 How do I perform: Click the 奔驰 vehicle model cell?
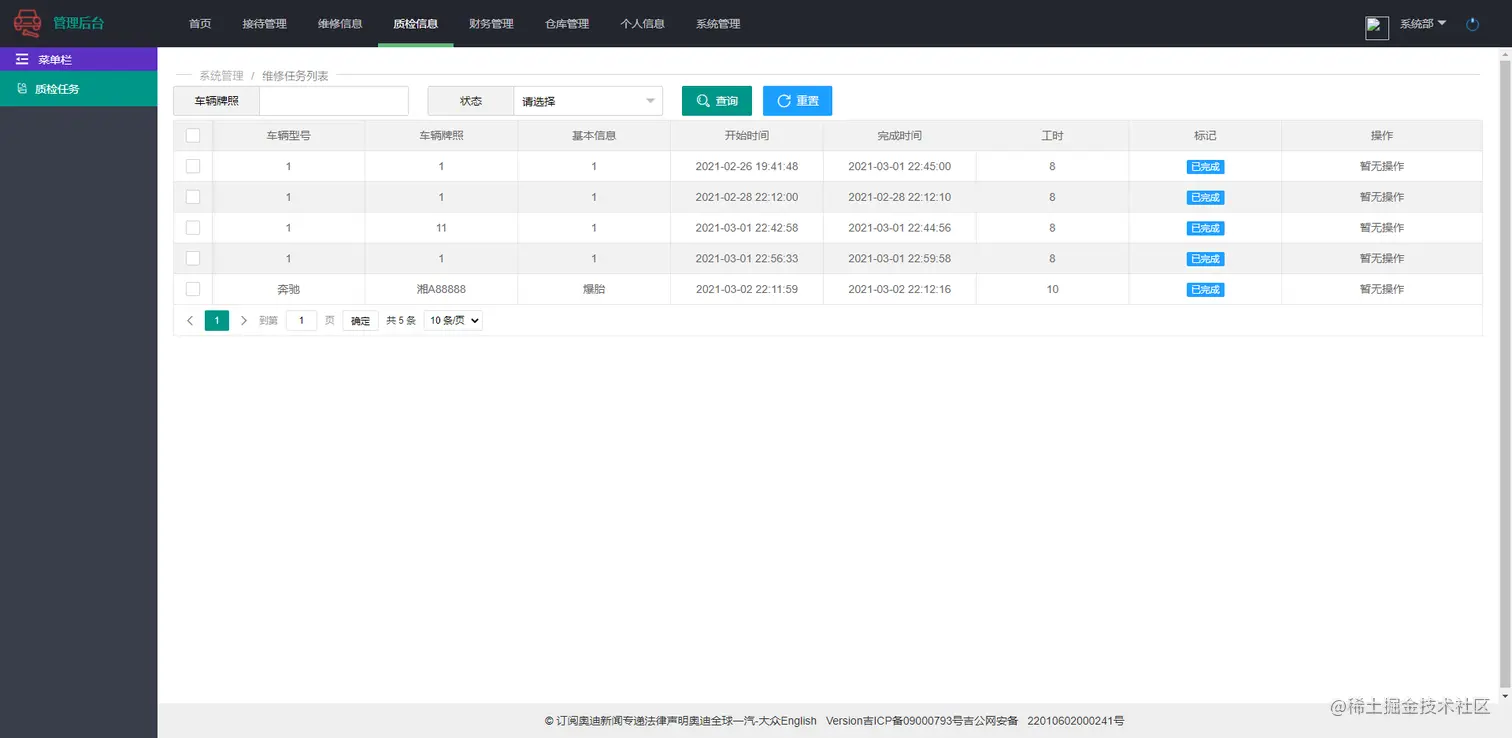pyautogui.click(x=288, y=289)
